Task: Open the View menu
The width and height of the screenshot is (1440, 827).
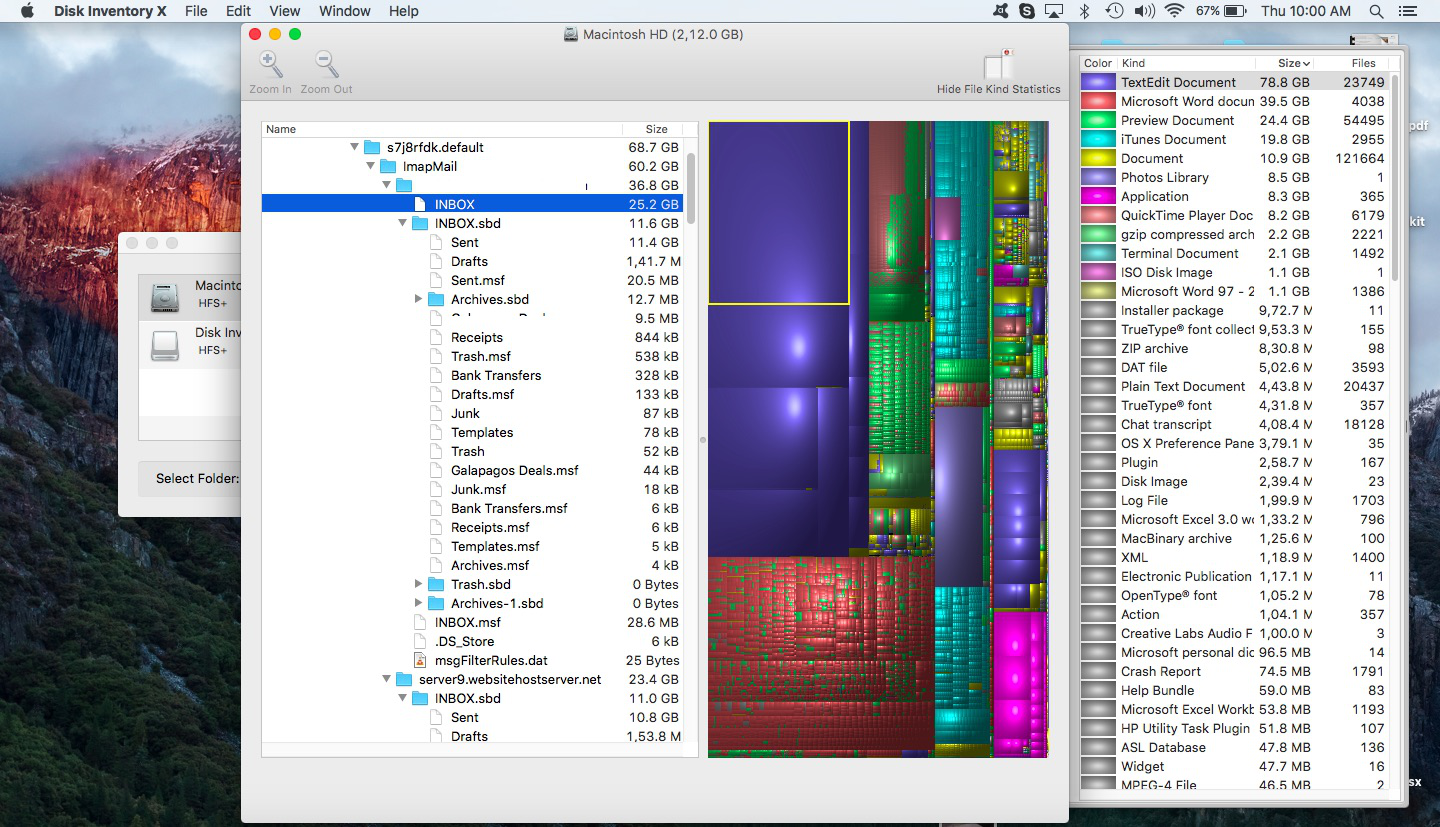Action: 284,11
